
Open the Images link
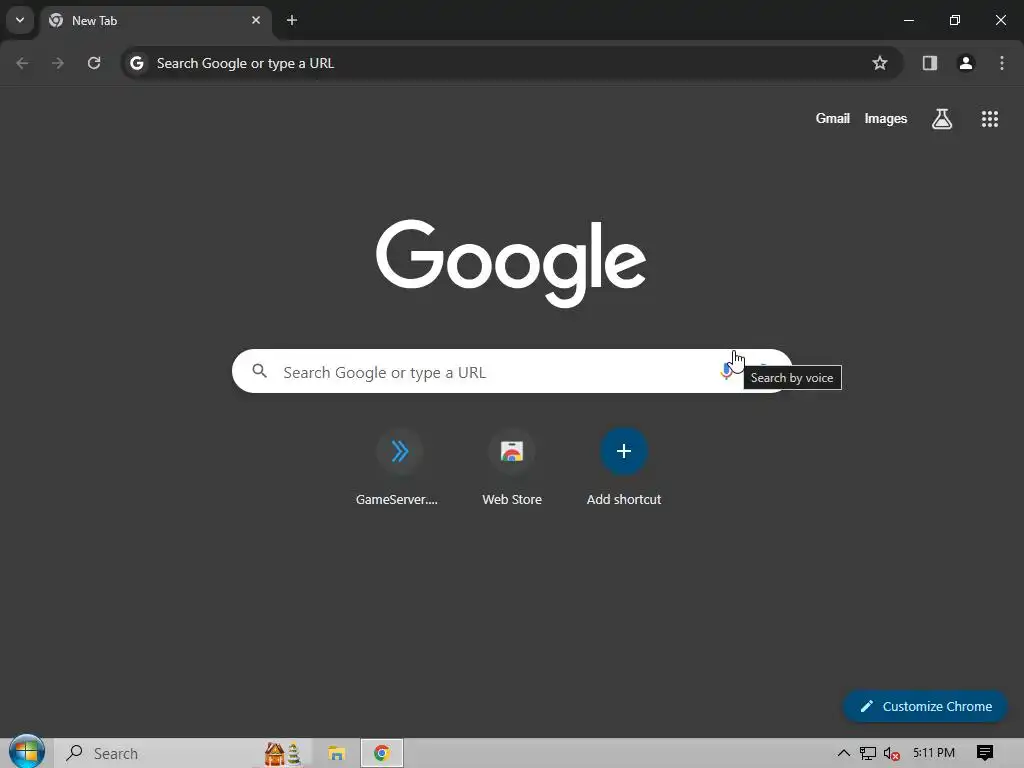point(886,119)
